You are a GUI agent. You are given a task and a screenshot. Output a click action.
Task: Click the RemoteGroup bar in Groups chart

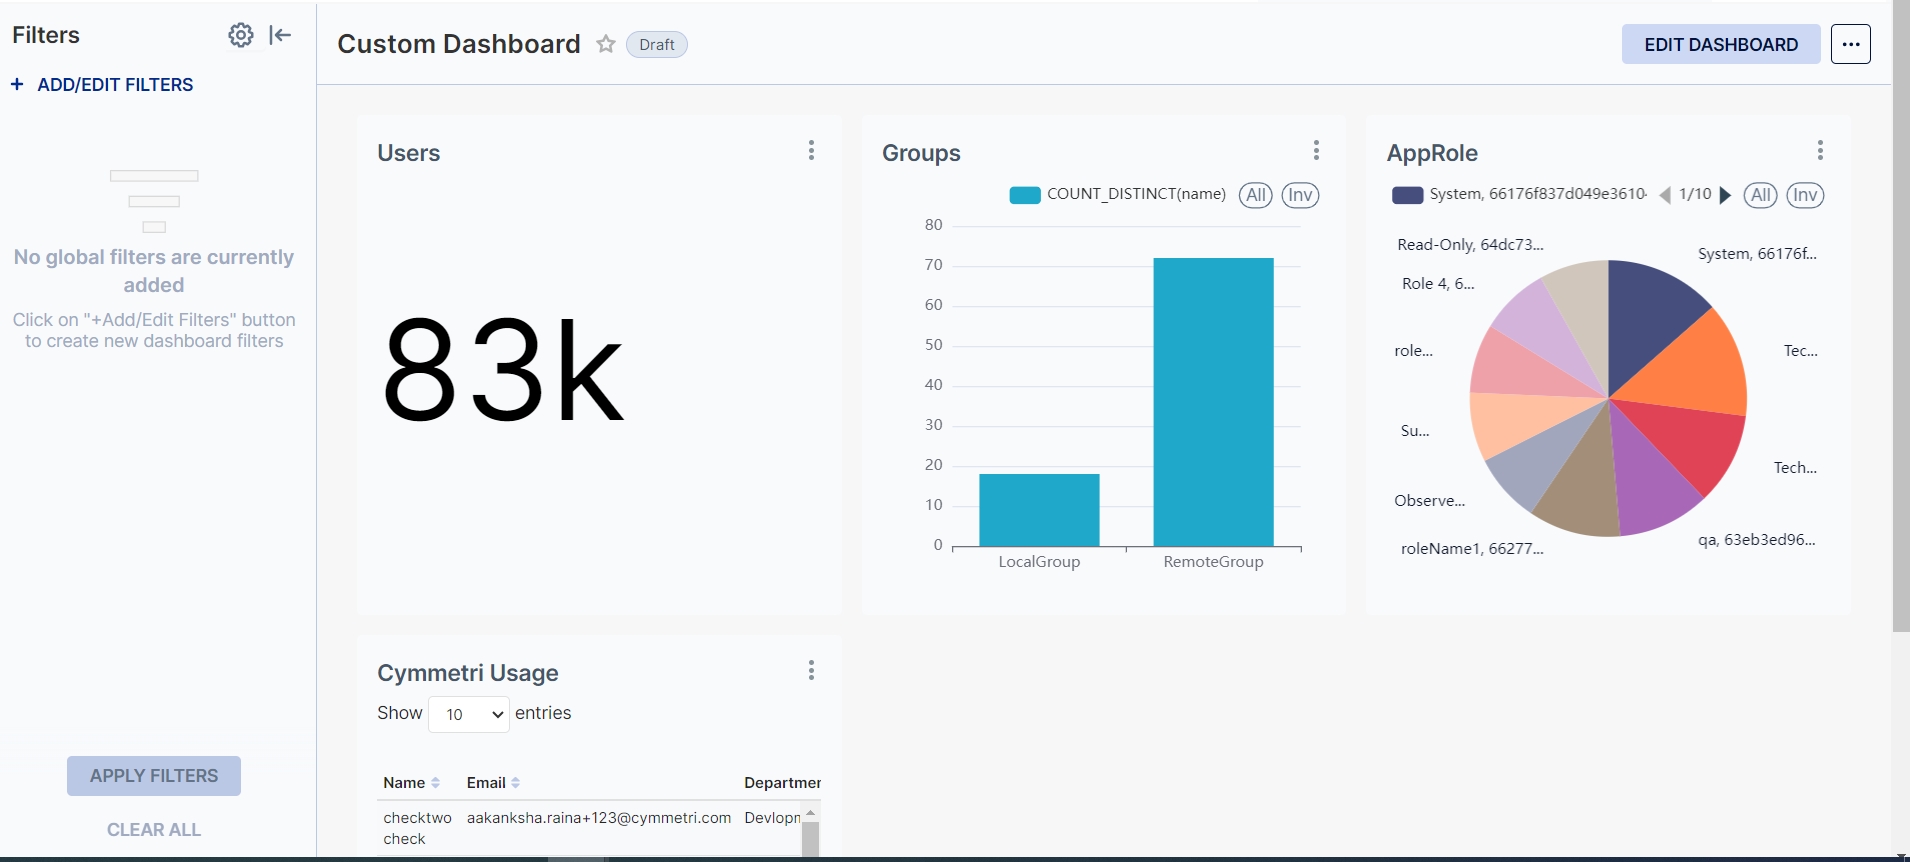(x=1213, y=400)
